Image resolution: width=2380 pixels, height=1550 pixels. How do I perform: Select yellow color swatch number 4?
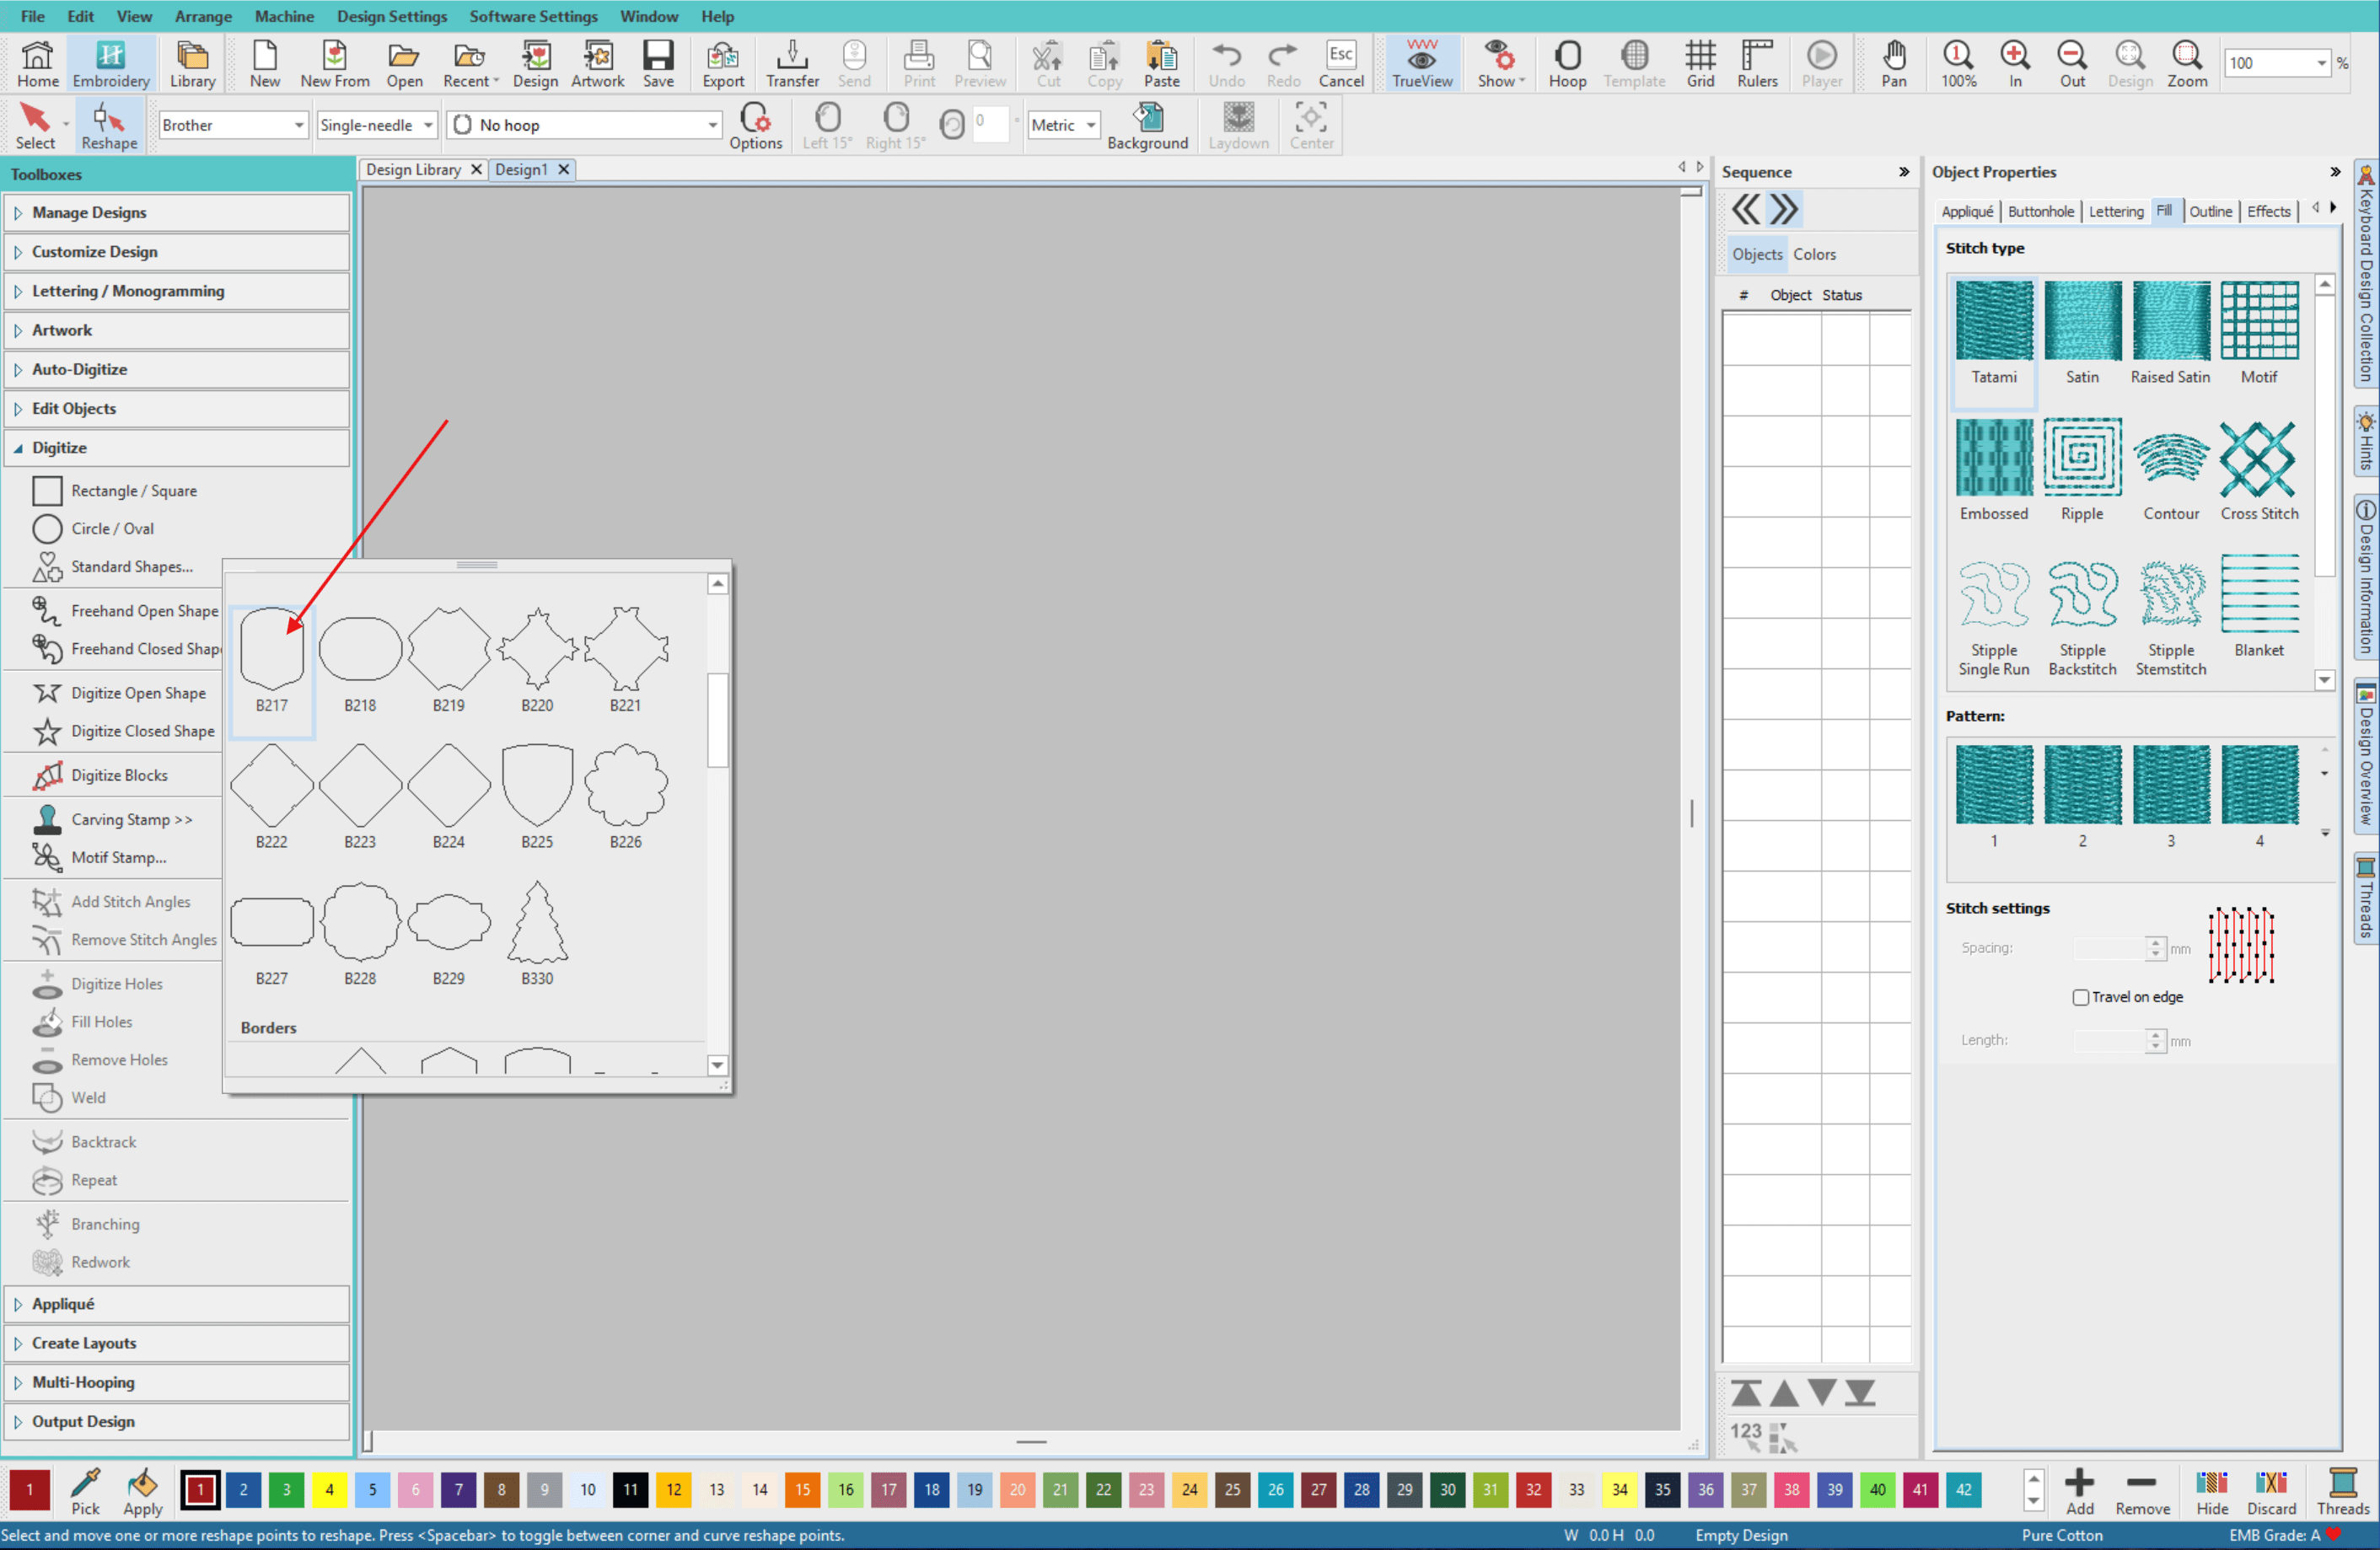tap(329, 1489)
